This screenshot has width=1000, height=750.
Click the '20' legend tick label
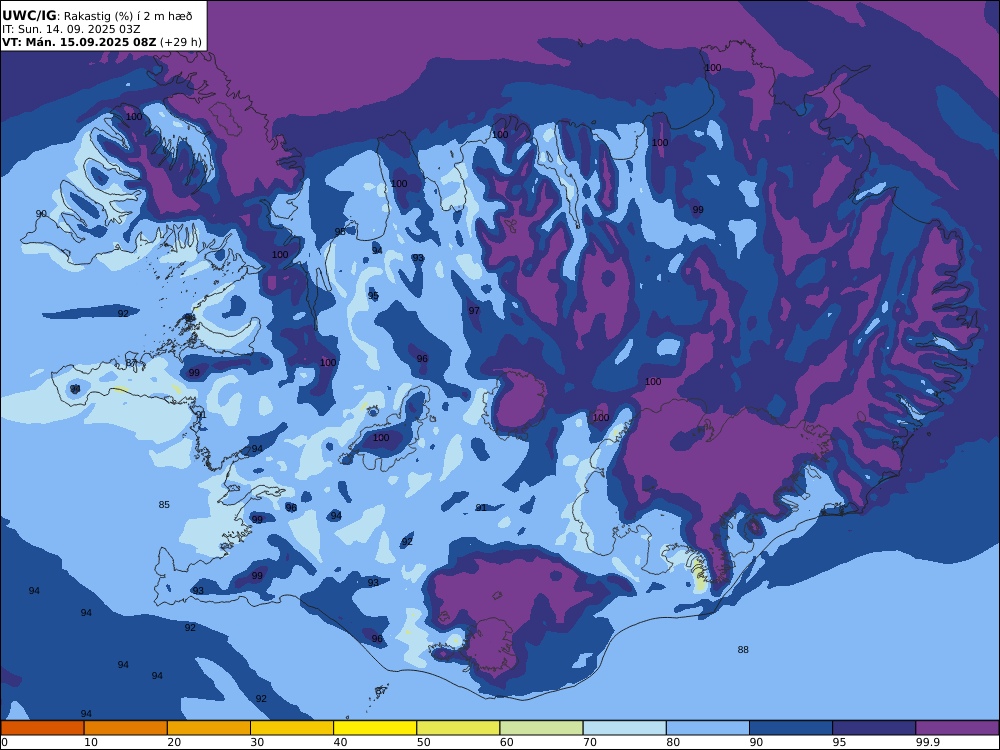coord(174,742)
